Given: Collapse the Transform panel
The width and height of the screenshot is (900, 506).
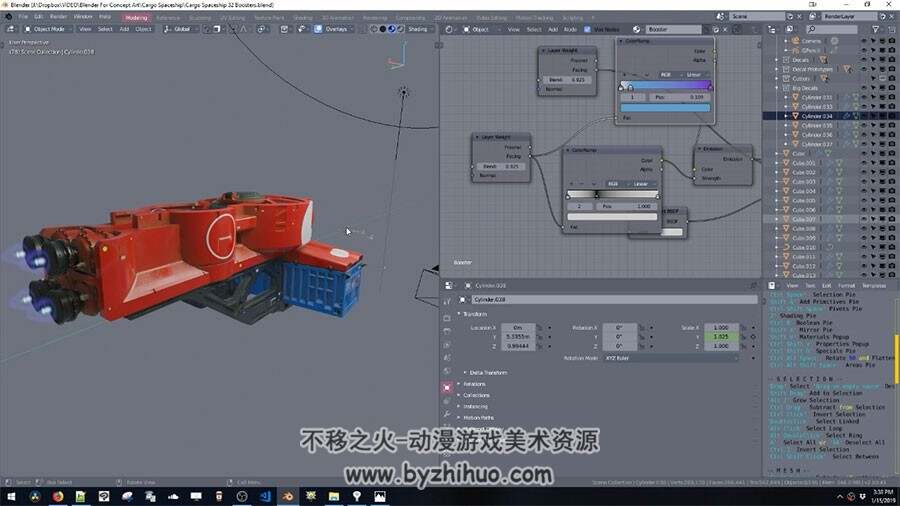Looking at the screenshot, I should pyautogui.click(x=459, y=314).
